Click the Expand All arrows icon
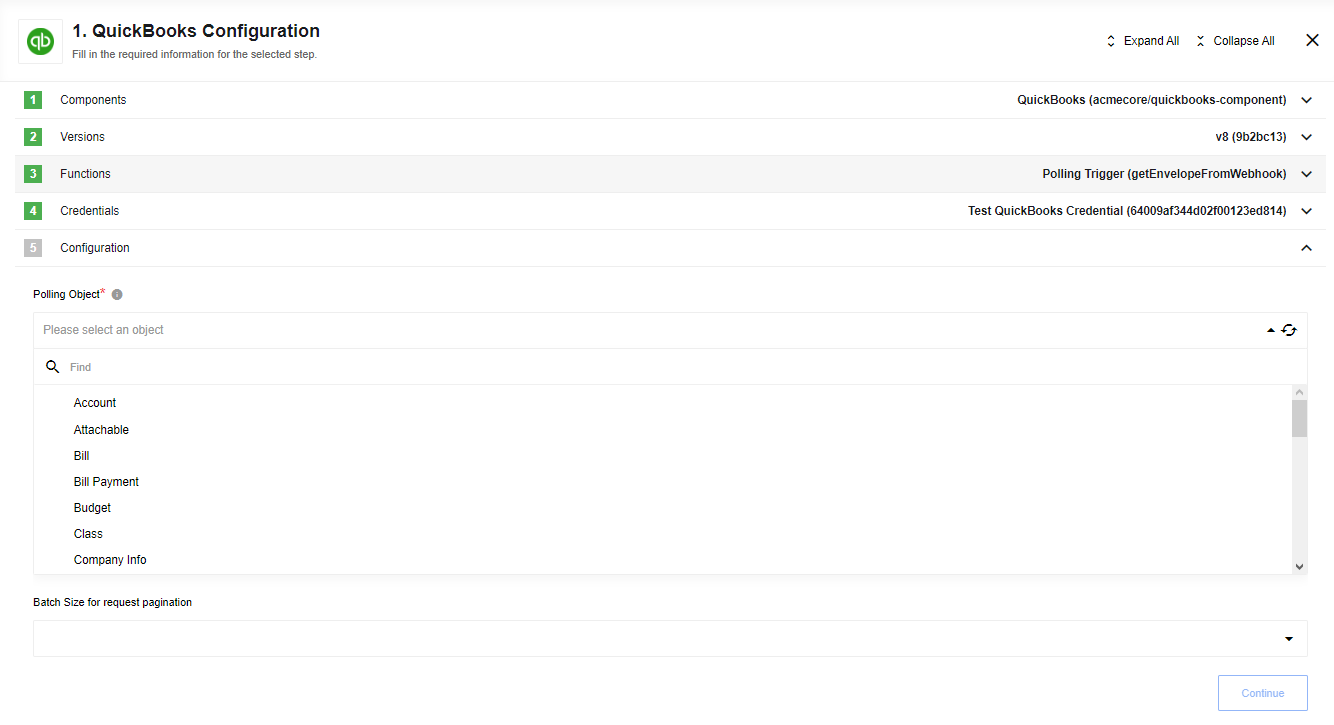1334x725 pixels. tap(1111, 41)
